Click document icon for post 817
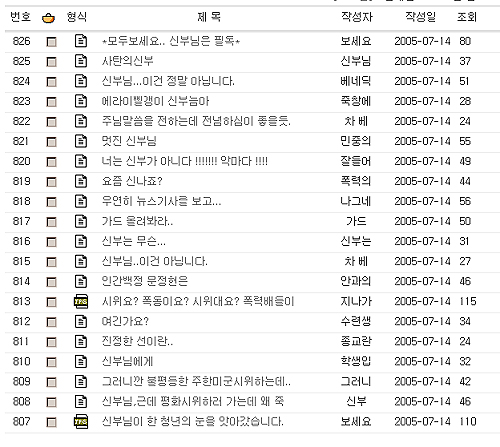The height and width of the screenshot is (447, 500). point(81,221)
